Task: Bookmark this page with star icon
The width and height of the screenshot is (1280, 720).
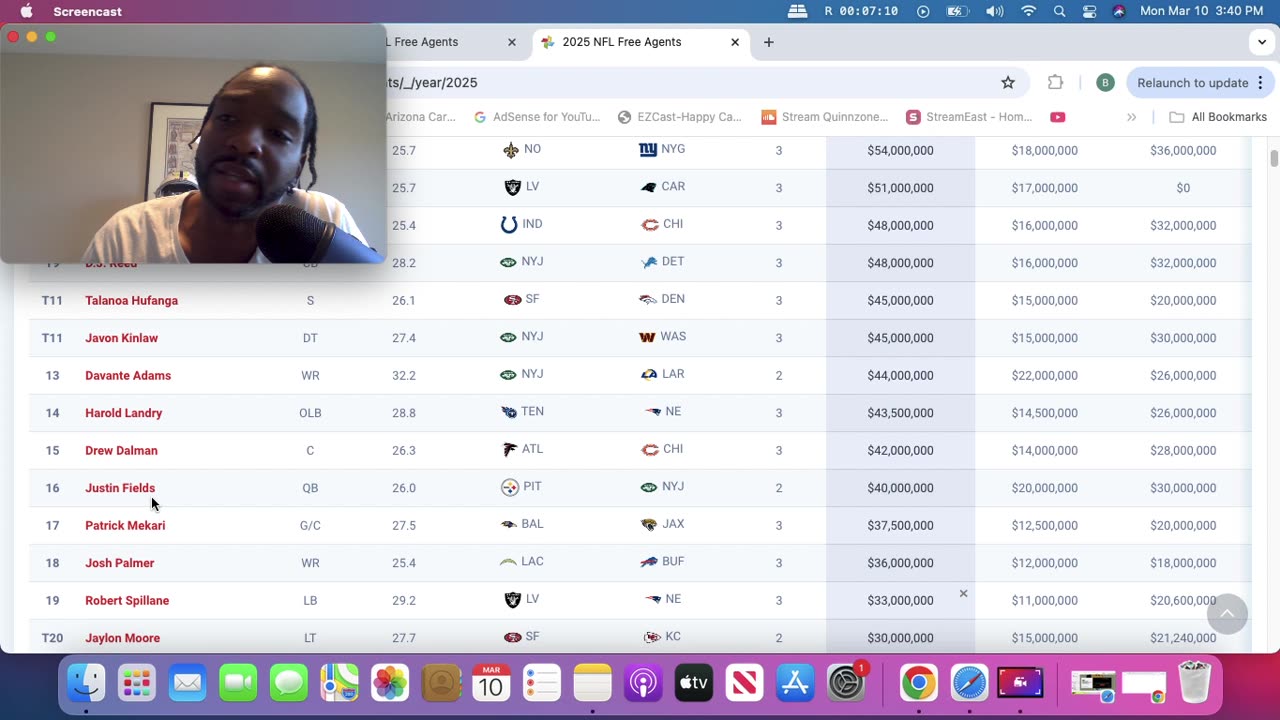Action: pos(1008,83)
